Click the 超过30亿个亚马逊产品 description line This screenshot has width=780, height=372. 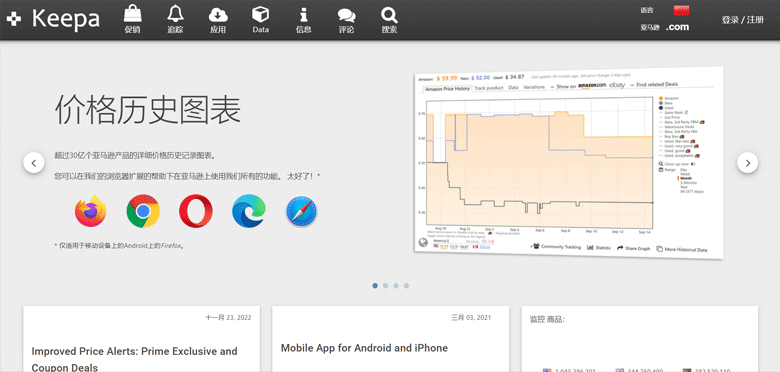(x=135, y=156)
